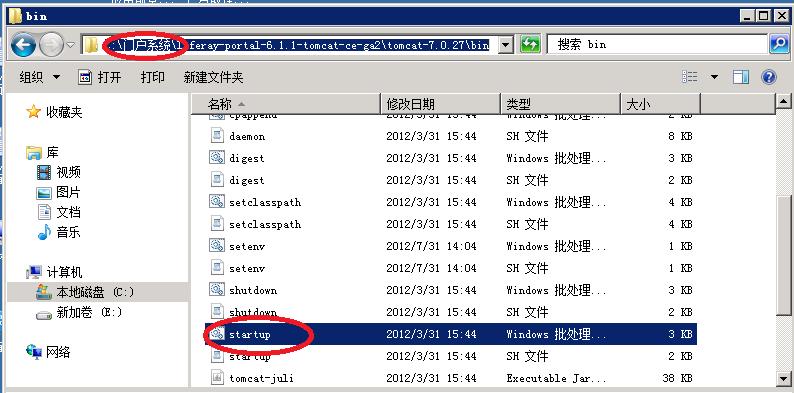Click the search magnifier icon

click(779, 45)
